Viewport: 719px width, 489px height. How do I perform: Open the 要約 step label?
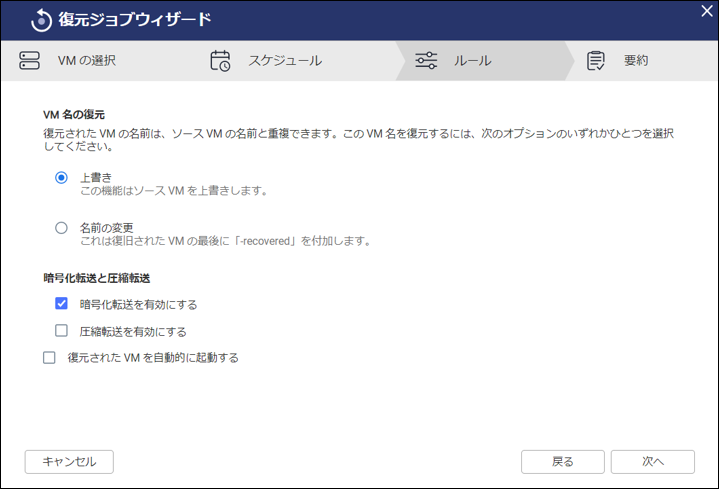[636, 61]
